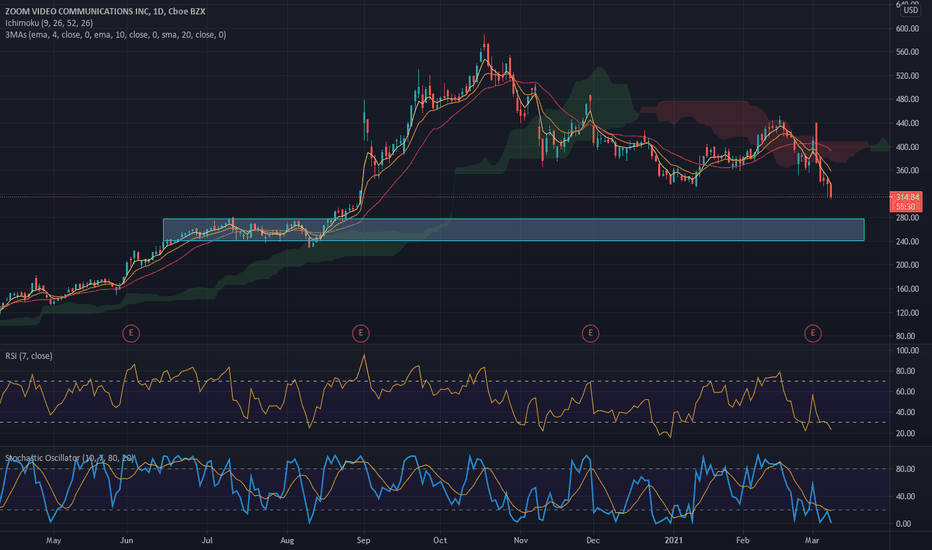Click the Feb label on time axis
Viewport: 932px width, 550px height.
[742, 540]
